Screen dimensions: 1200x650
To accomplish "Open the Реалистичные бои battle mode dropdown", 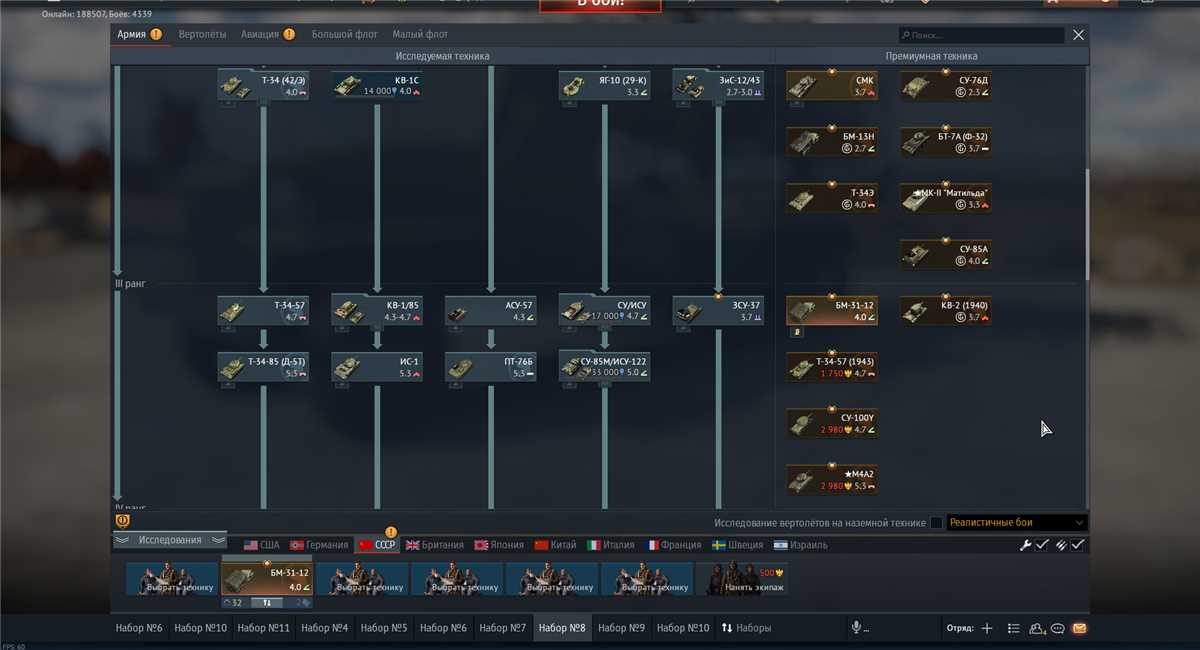I will pyautogui.click(x=1016, y=522).
